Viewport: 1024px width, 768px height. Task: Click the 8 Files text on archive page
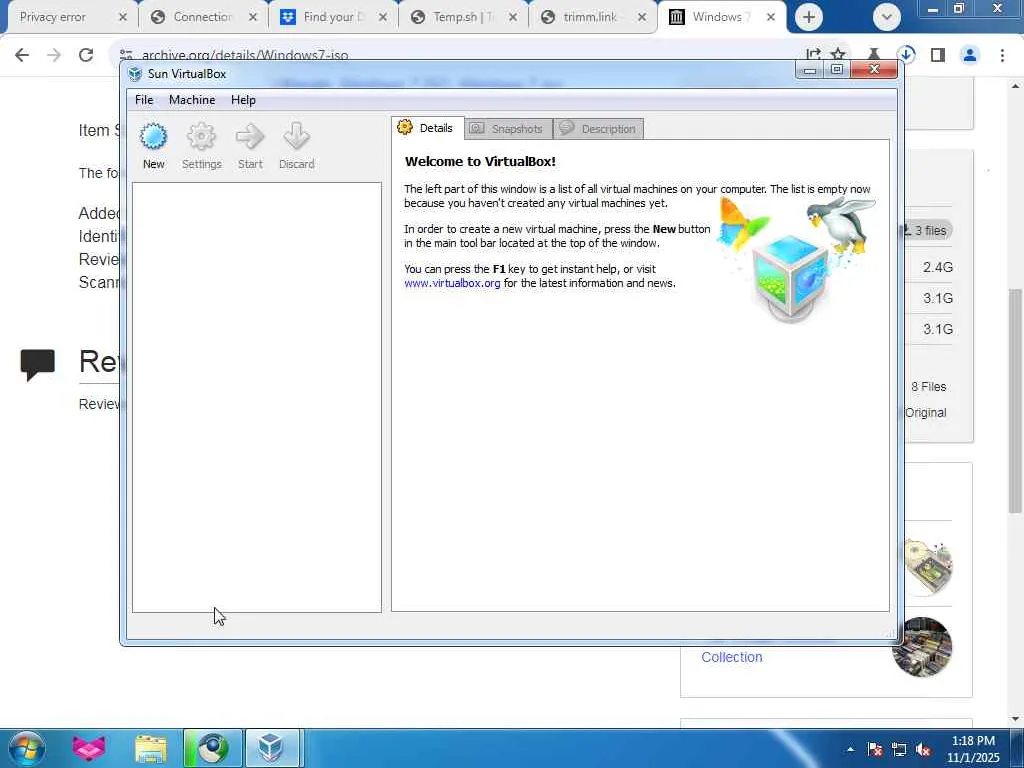(929, 387)
